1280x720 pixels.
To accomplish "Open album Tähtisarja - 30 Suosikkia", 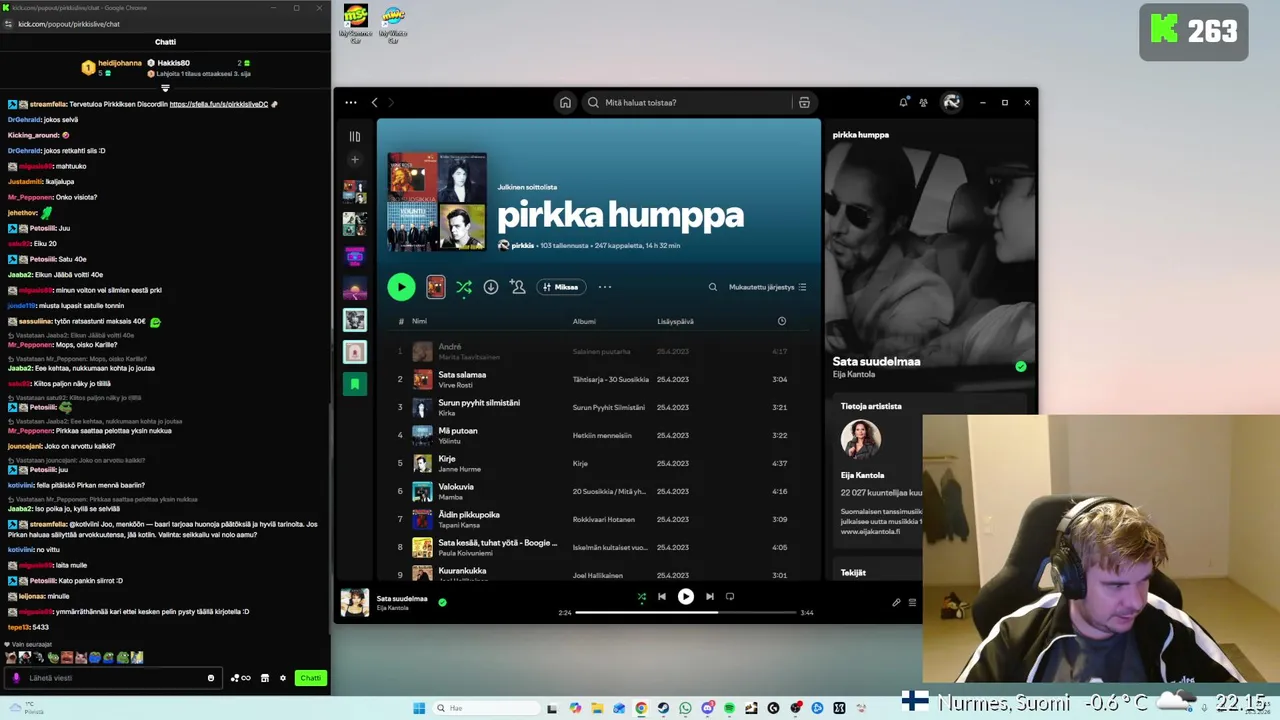I will pos(610,380).
